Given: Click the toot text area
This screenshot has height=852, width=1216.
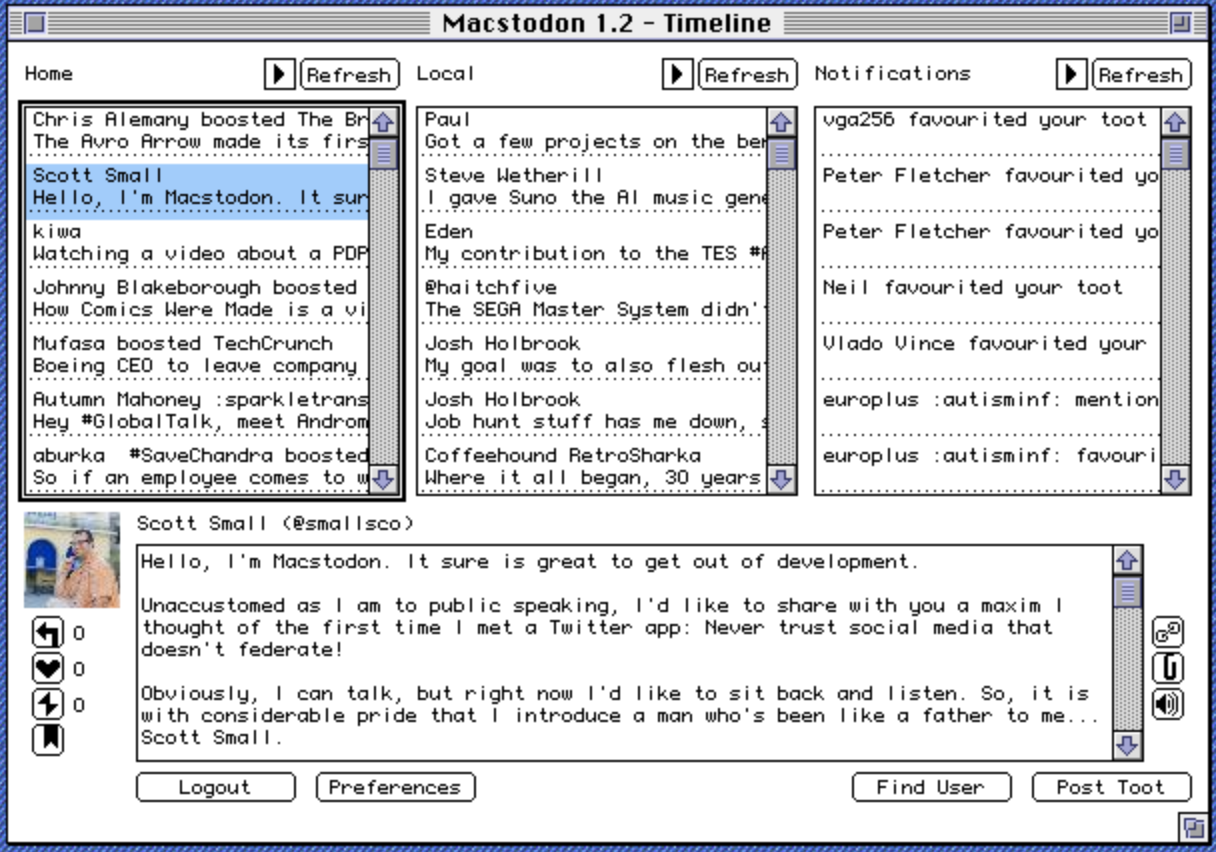Looking at the screenshot, I should 625,653.
